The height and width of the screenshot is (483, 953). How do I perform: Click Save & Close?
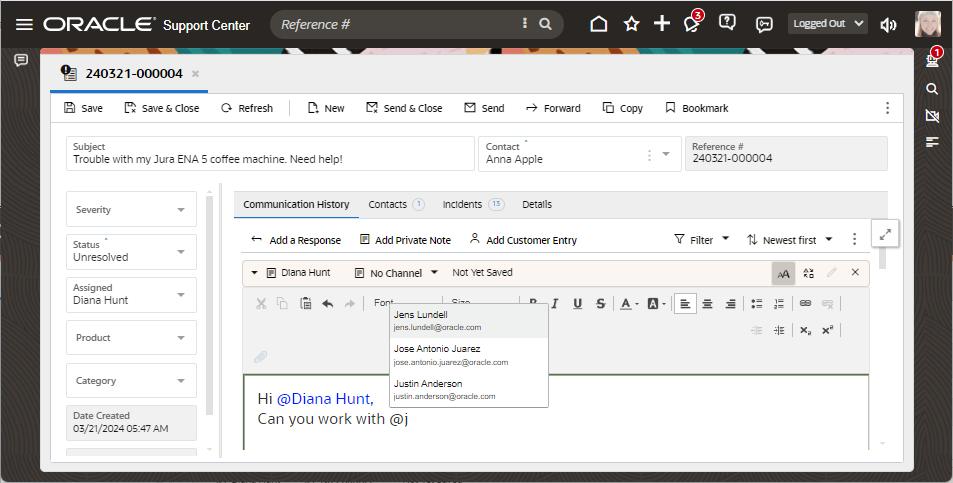[x=162, y=108]
